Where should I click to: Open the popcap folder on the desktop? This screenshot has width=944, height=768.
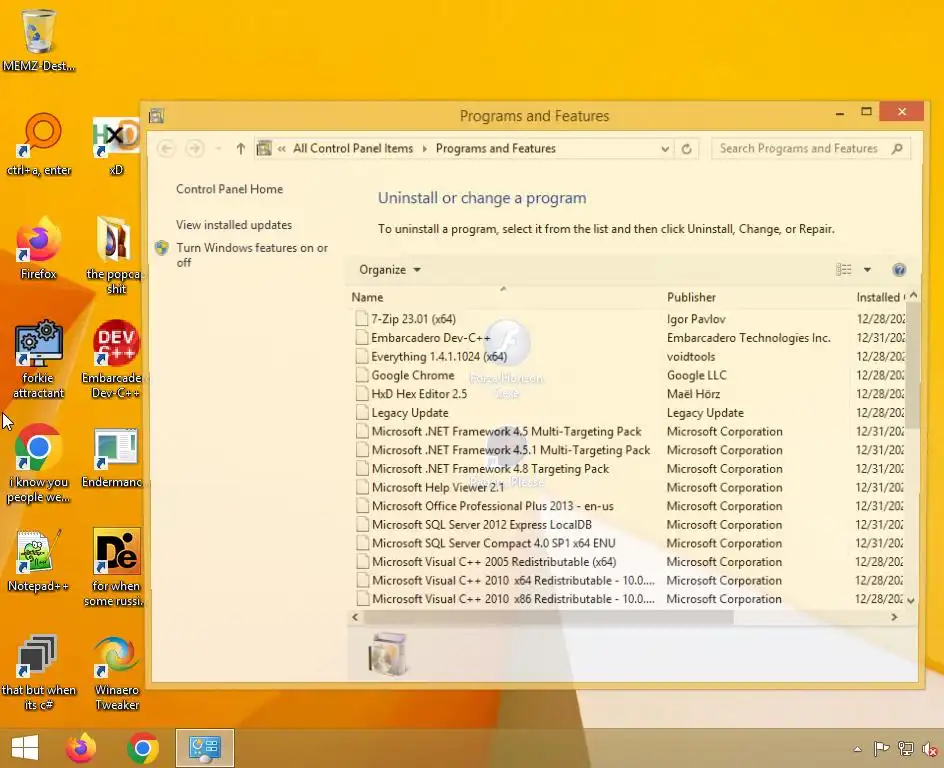point(116,256)
